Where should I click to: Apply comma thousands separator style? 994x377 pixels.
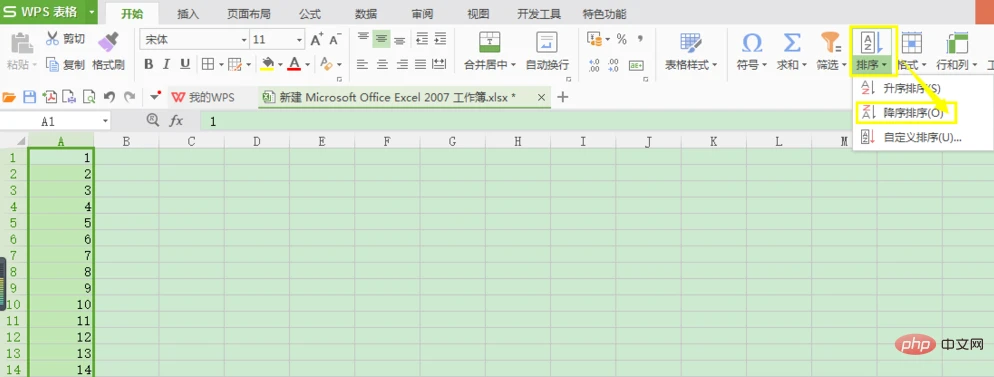(x=640, y=39)
